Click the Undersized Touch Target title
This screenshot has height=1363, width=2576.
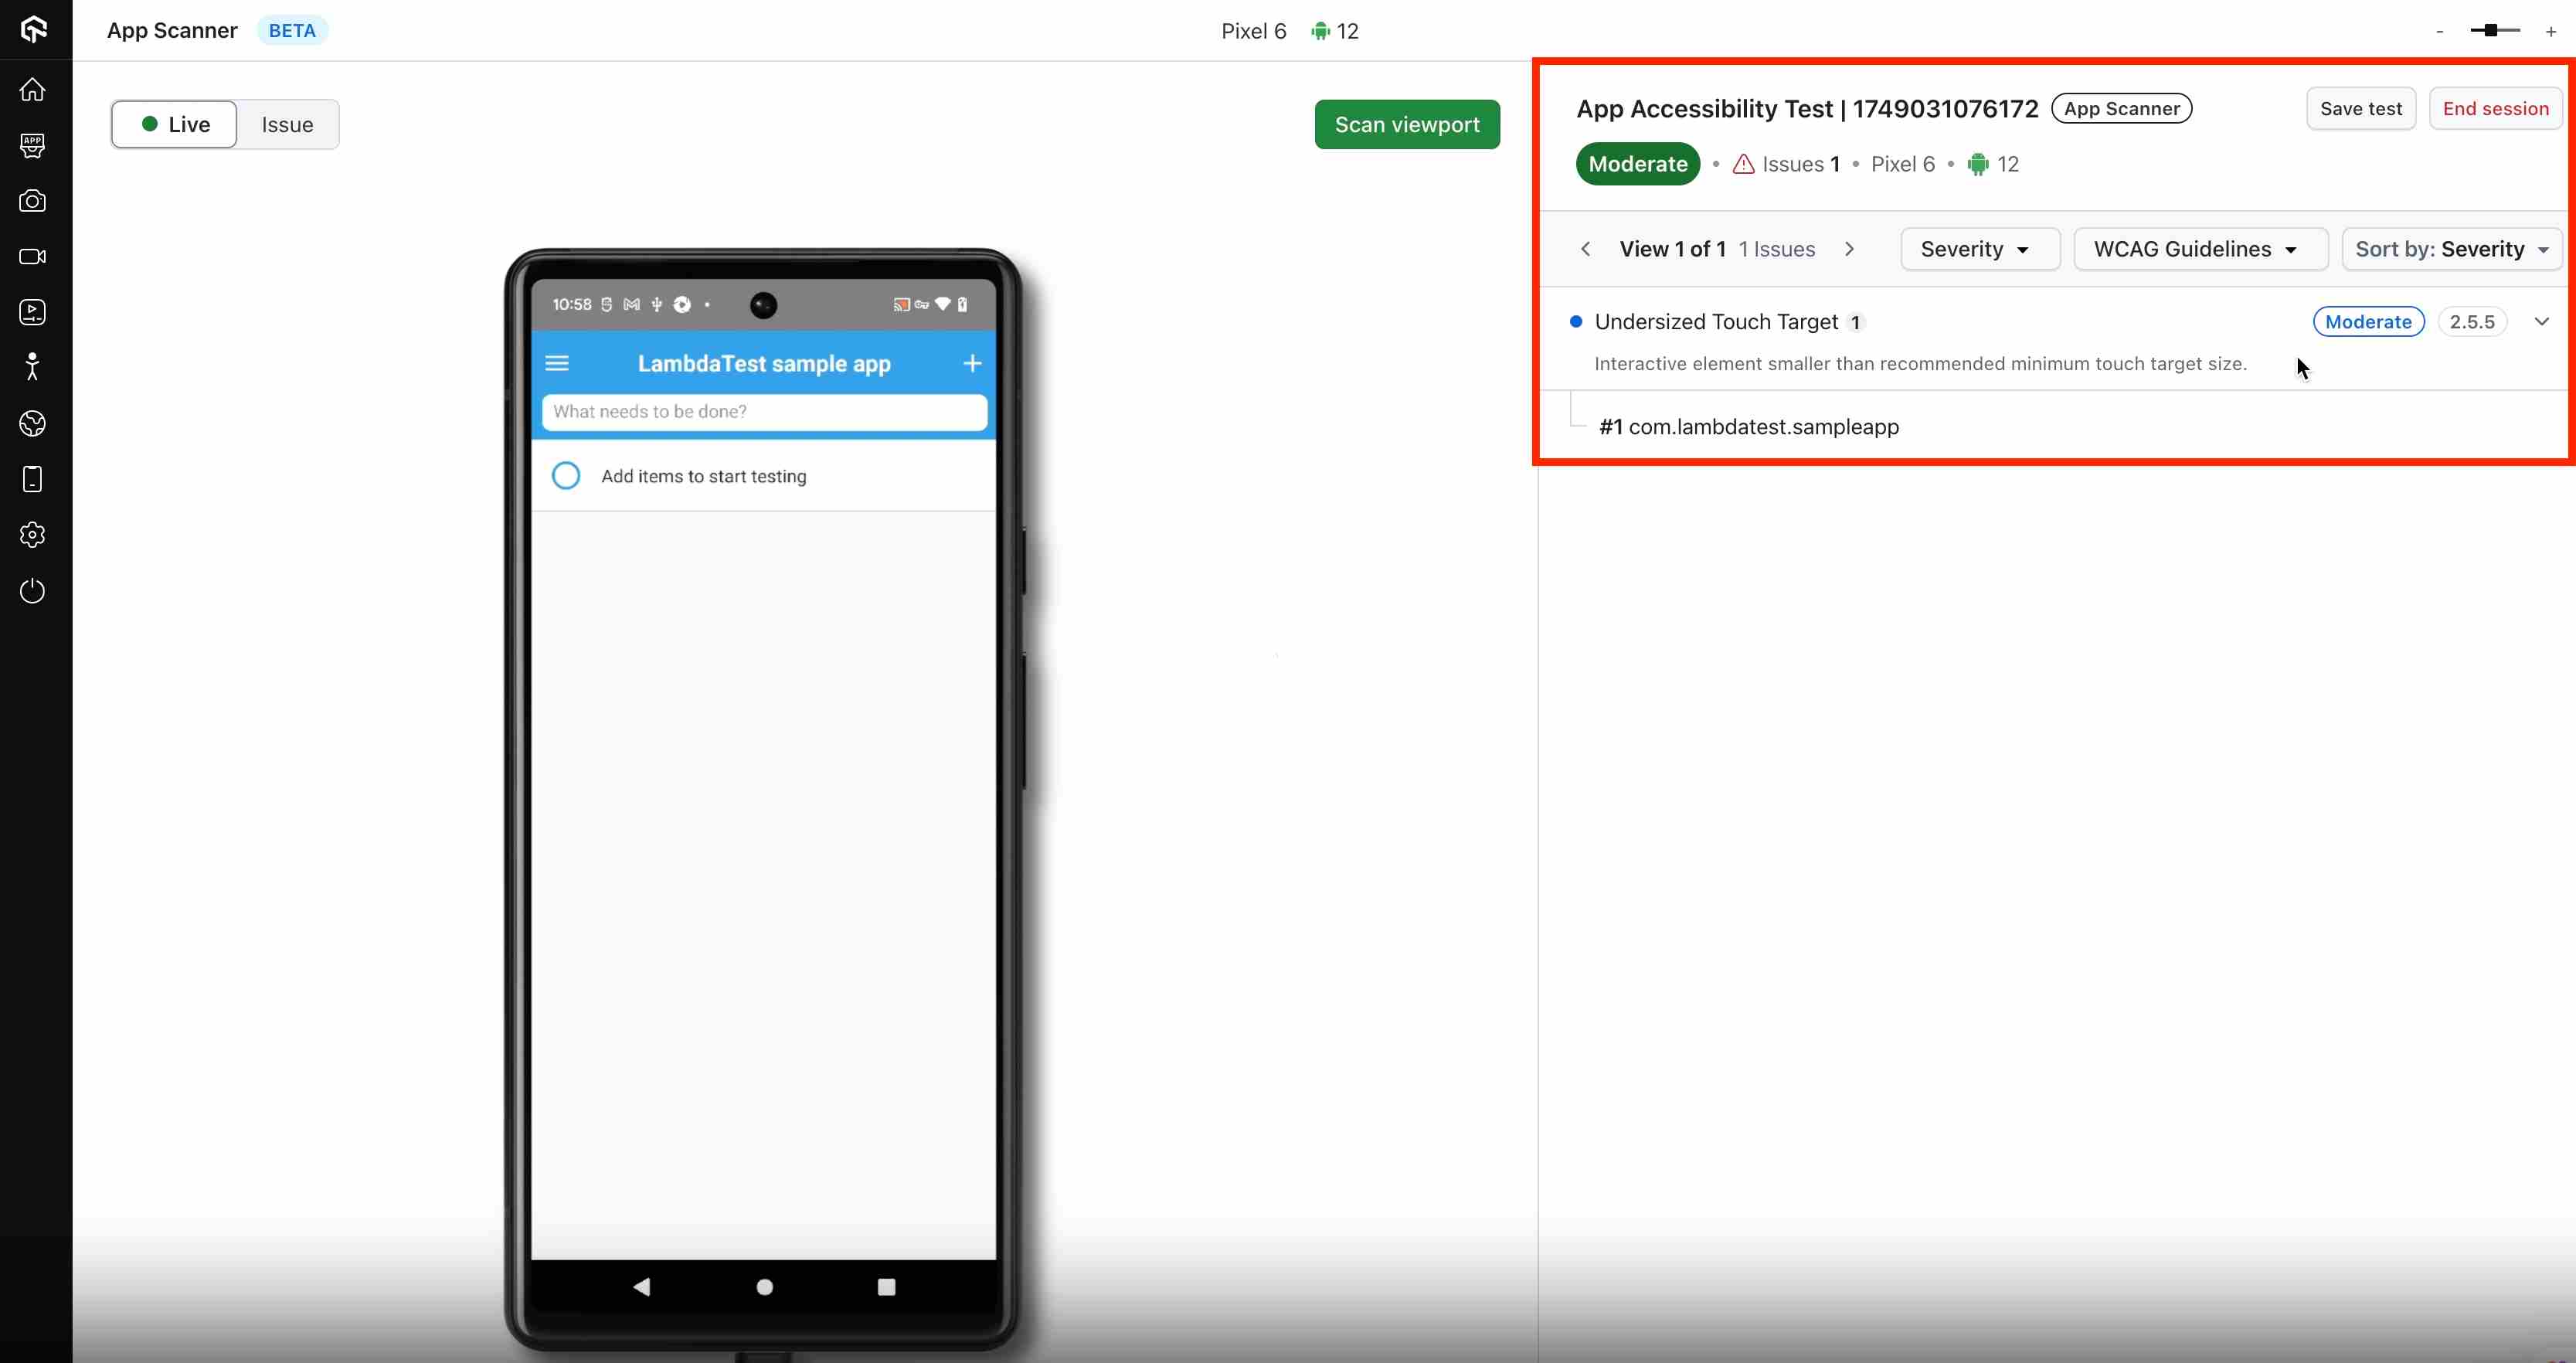pyautogui.click(x=1716, y=321)
